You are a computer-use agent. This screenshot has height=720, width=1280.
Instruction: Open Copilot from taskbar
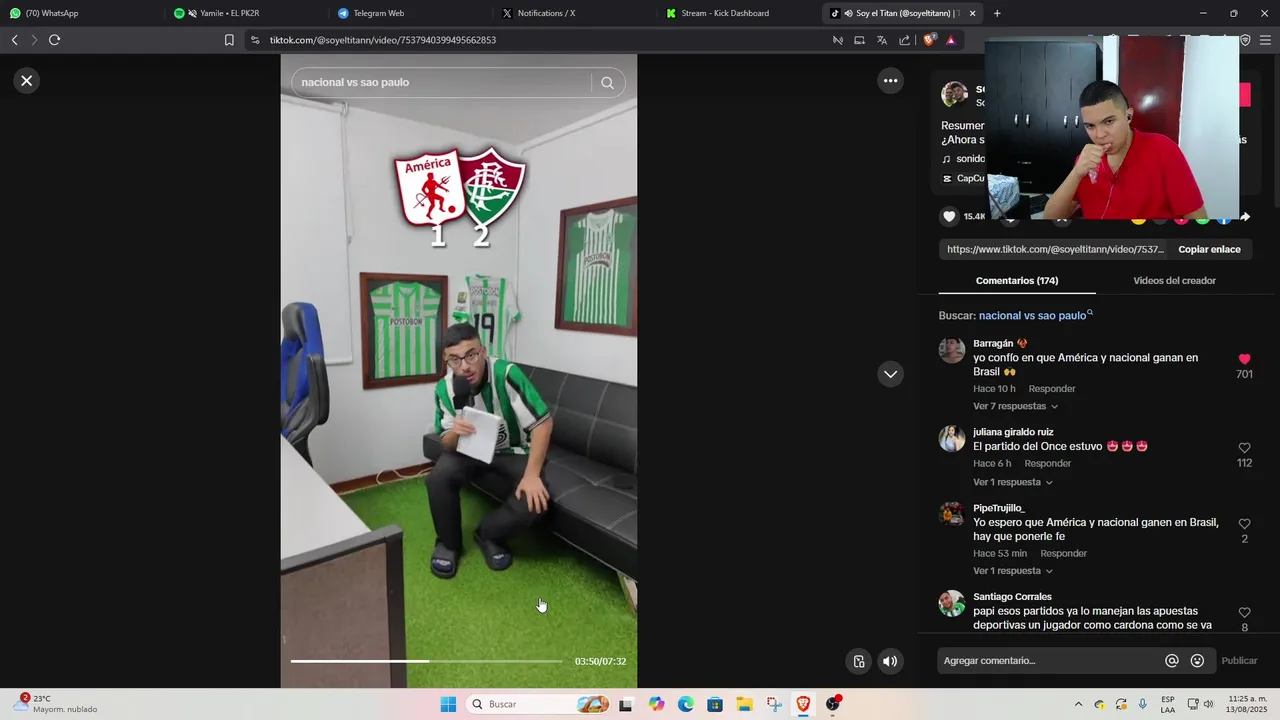656,704
